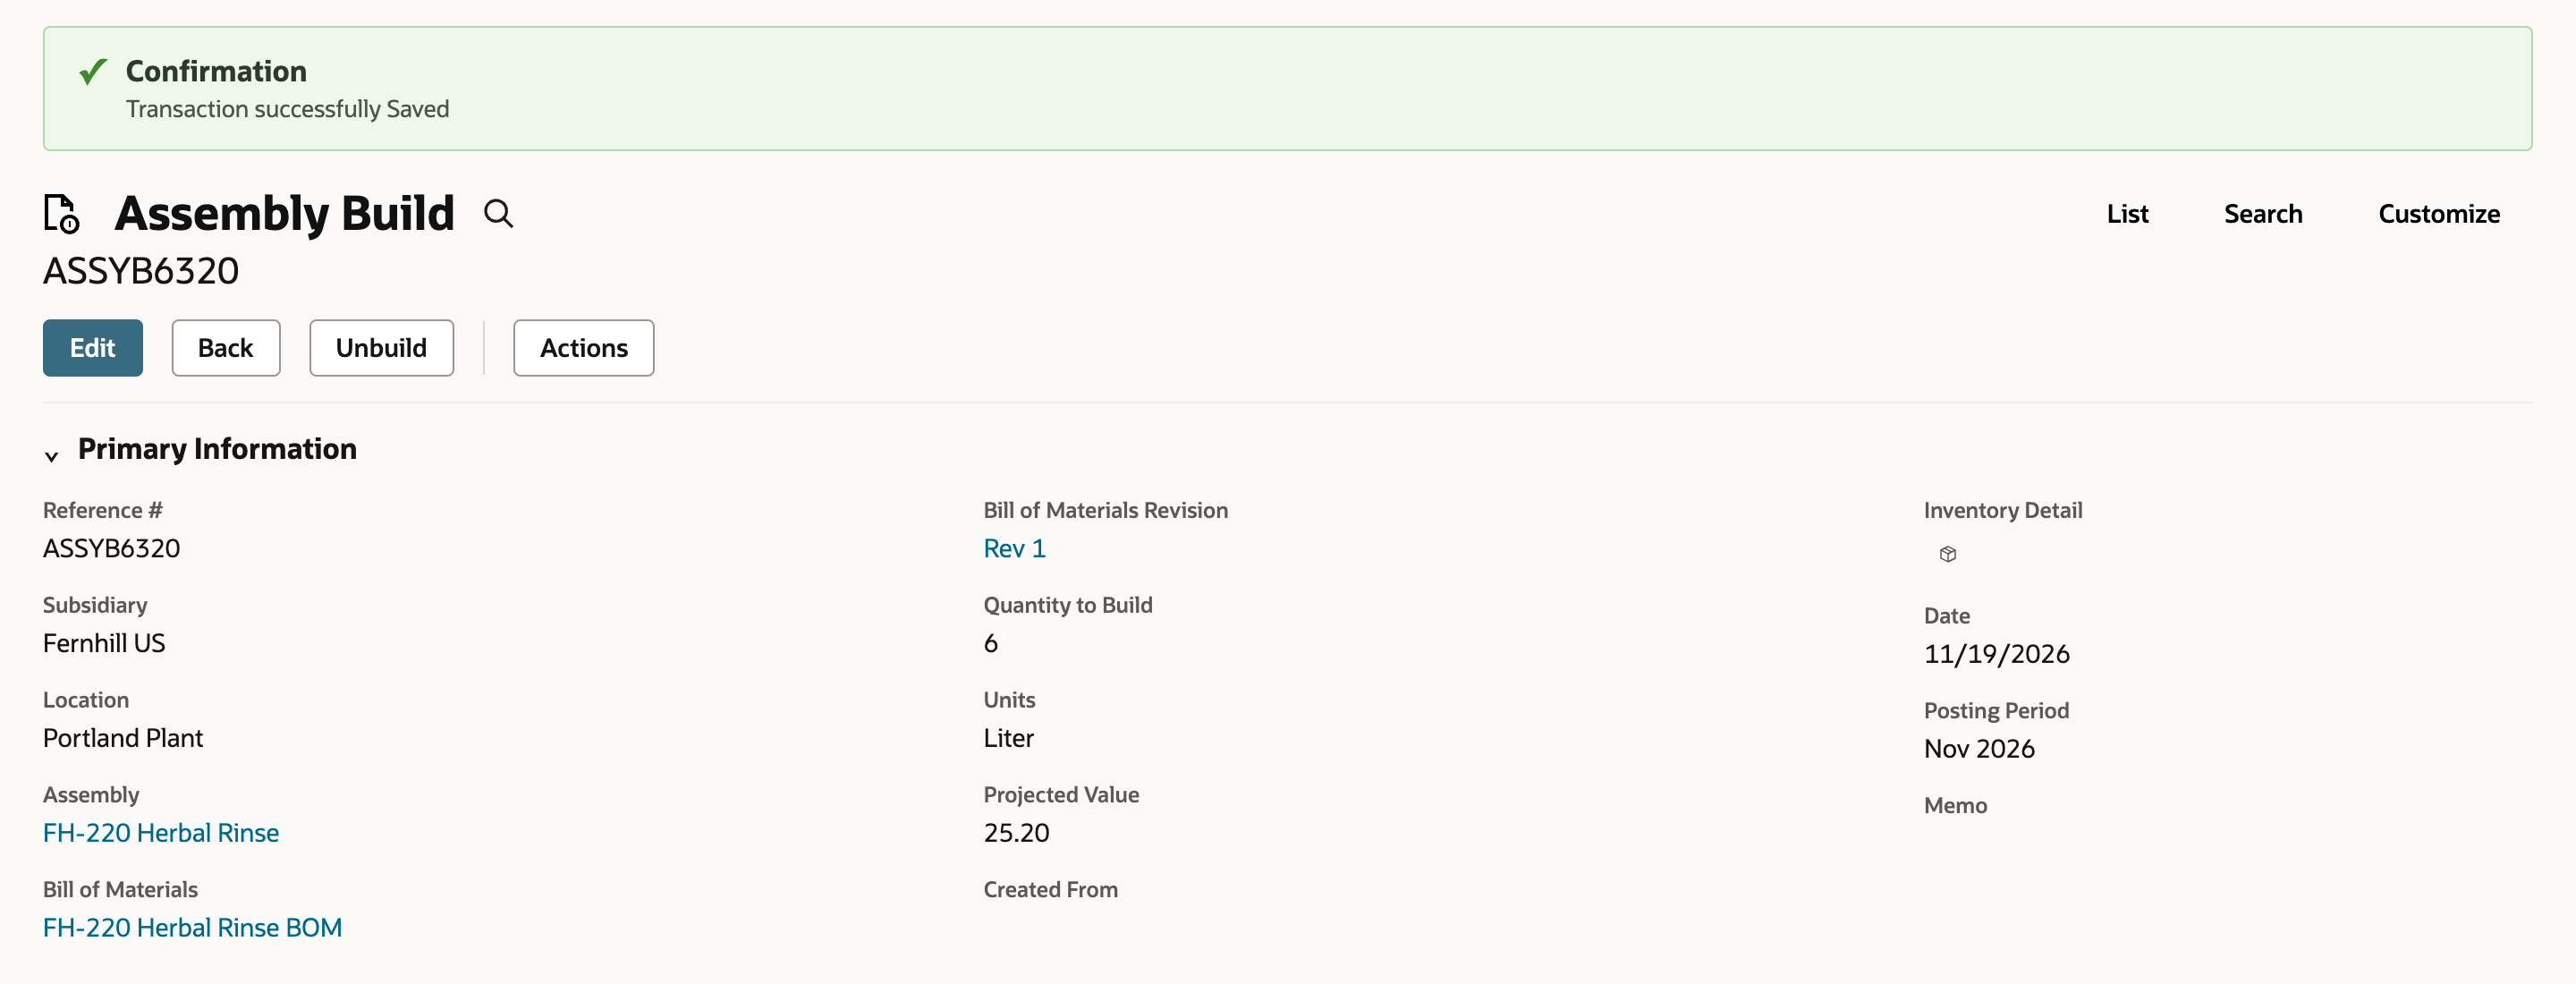Click the Subsidiary value Fernhill US

click(104, 643)
